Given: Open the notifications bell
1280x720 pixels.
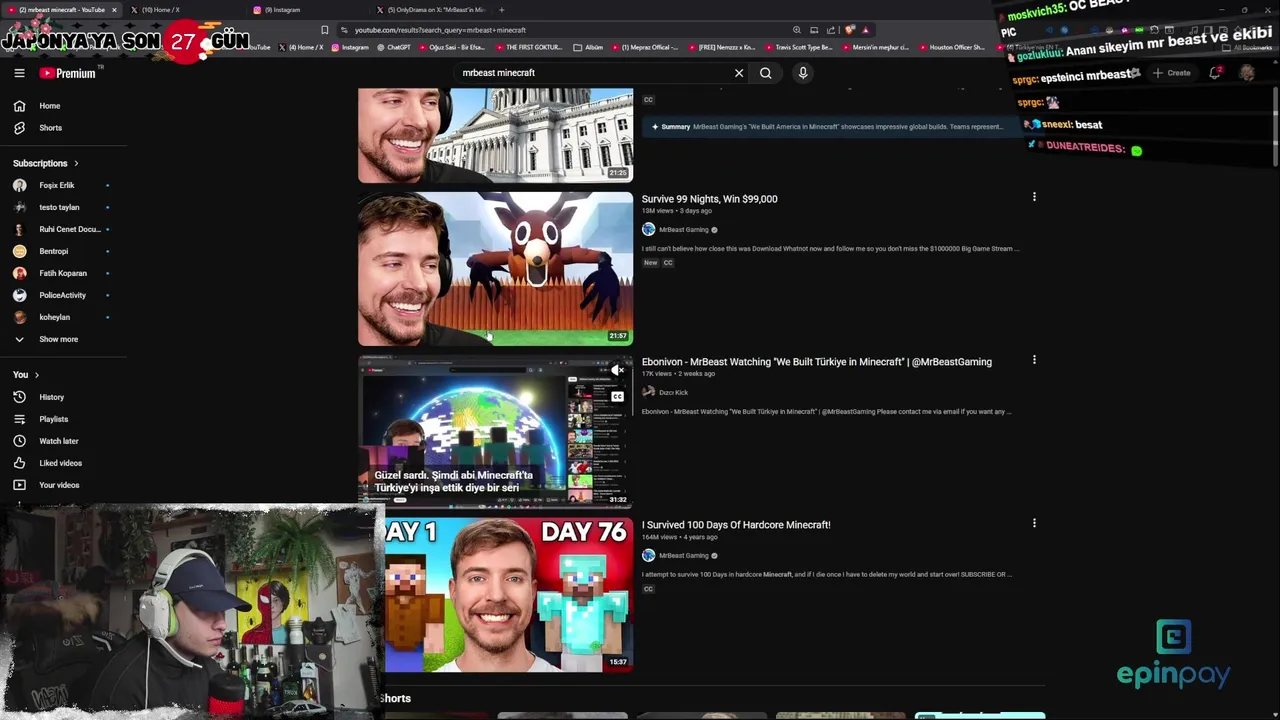Looking at the screenshot, I should (1215, 73).
